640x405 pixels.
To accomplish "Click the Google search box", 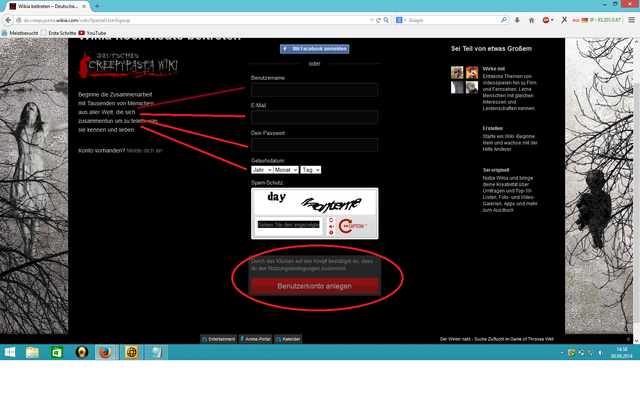I will (453, 20).
